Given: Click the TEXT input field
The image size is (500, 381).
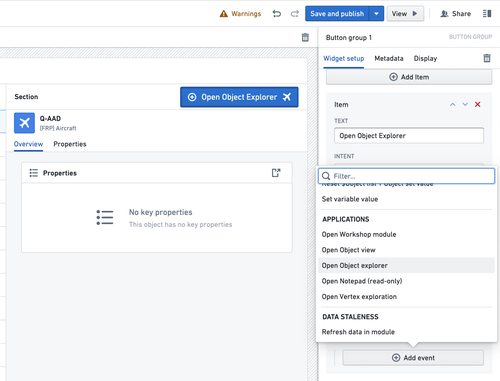Looking at the screenshot, I should point(409,136).
